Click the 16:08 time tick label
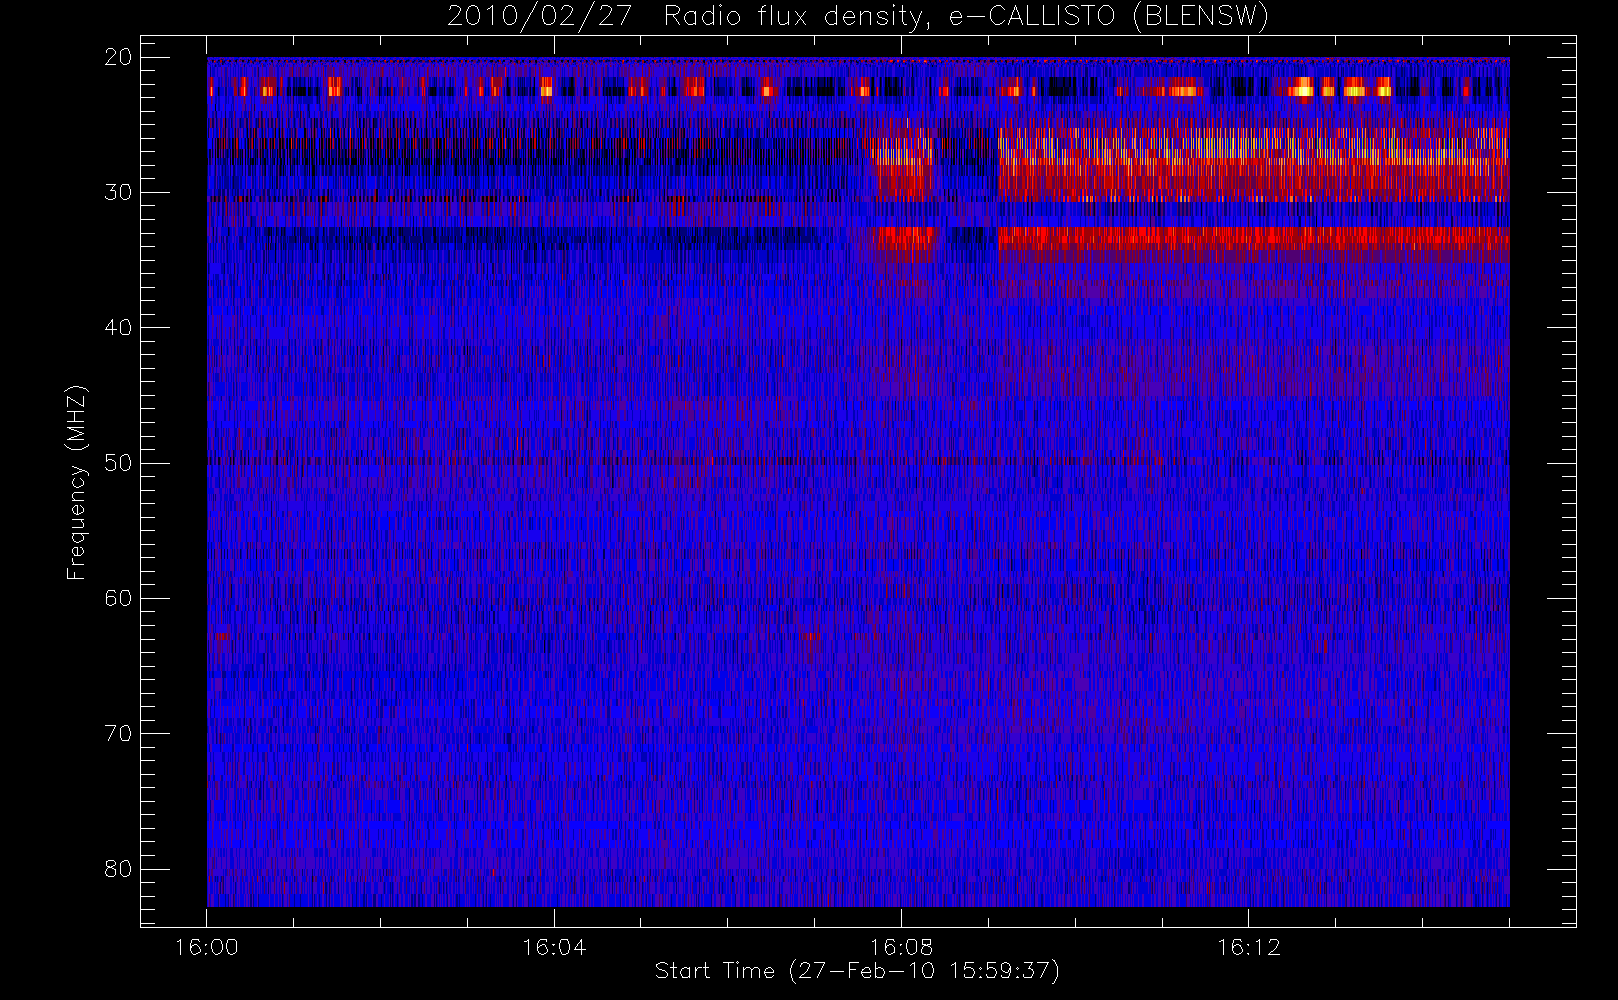 900,947
